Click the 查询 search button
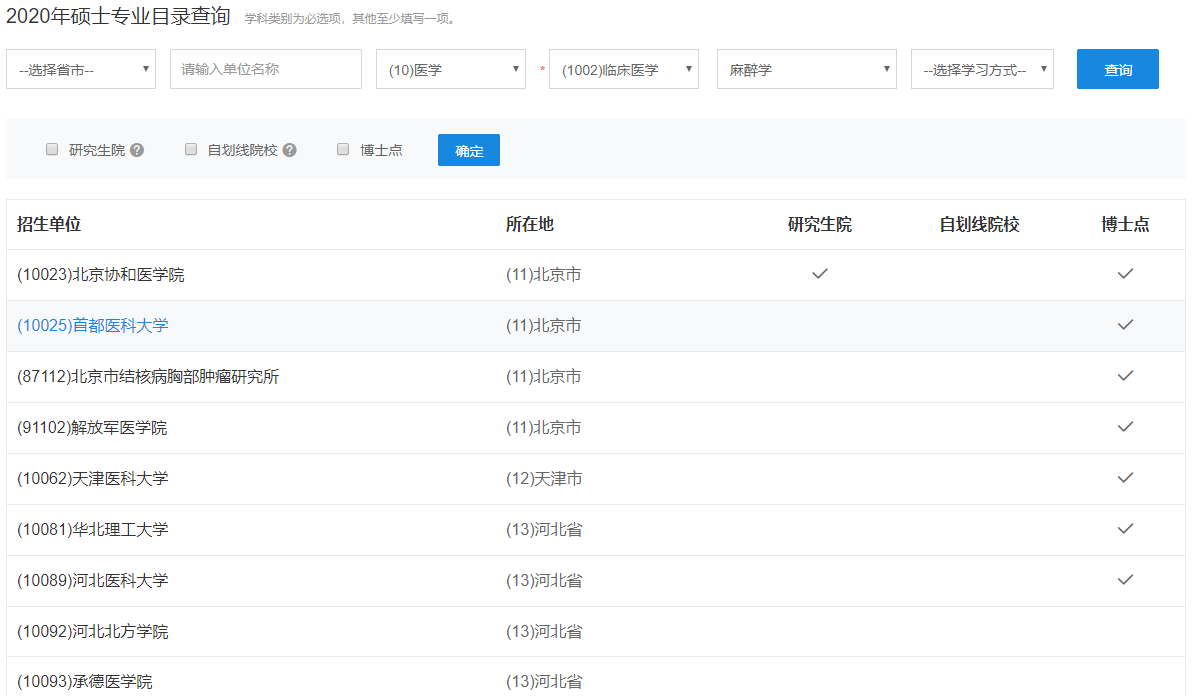This screenshot has height=696, width=1196. coord(1117,69)
